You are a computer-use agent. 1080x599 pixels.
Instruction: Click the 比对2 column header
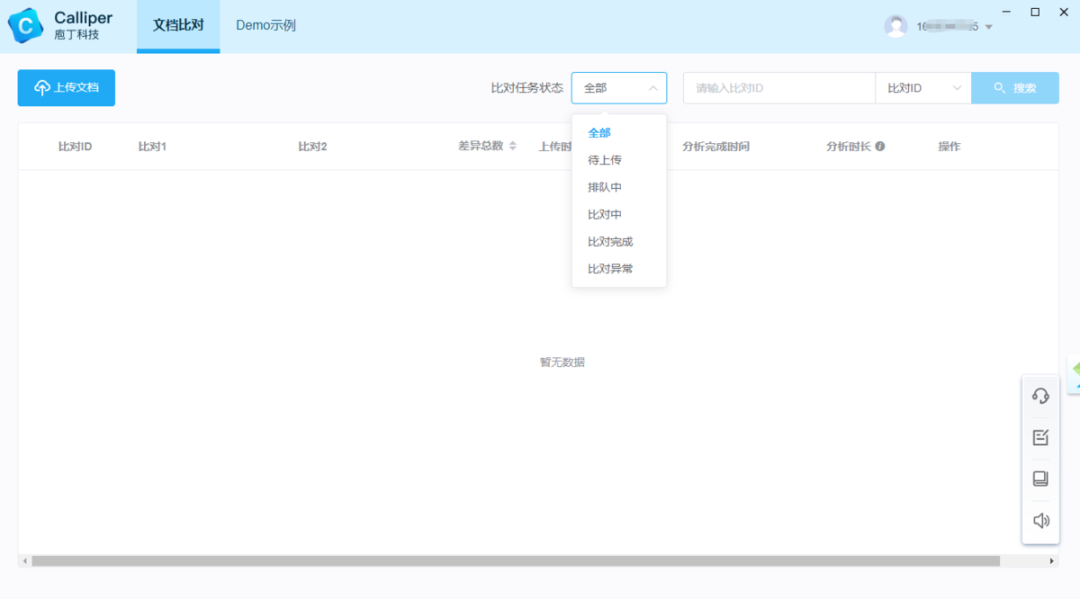(x=313, y=146)
